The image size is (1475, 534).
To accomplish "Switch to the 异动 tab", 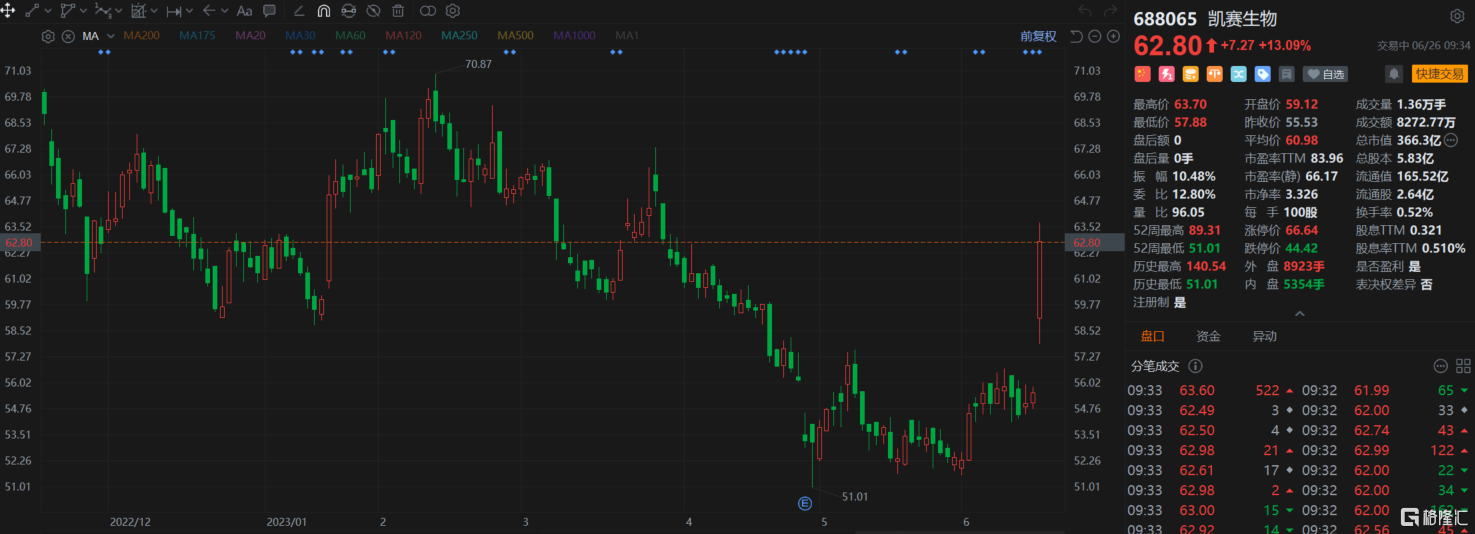I will tap(1264, 337).
